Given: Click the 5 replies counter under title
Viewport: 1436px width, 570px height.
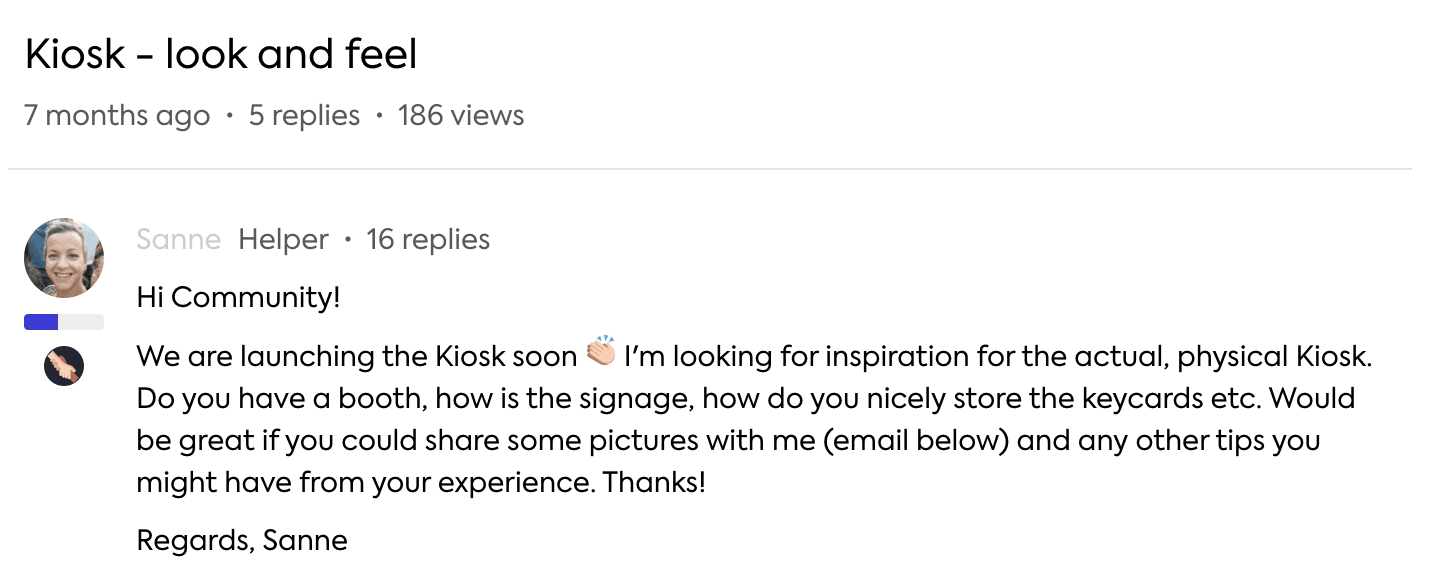Looking at the screenshot, I should [x=304, y=116].
